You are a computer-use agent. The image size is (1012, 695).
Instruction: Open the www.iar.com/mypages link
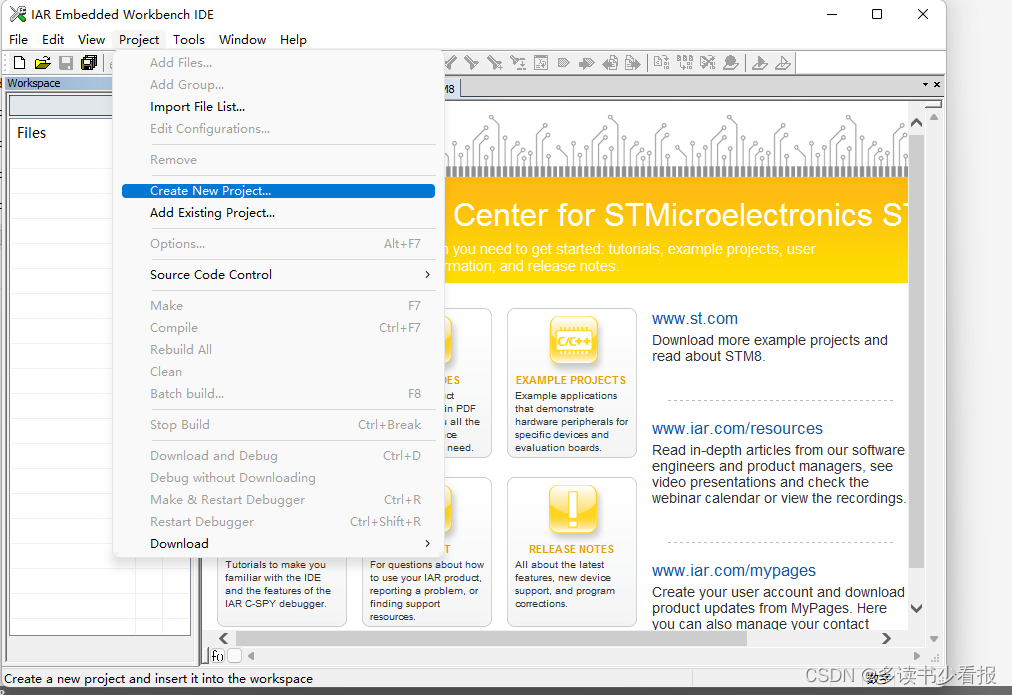[x=734, y=570]
